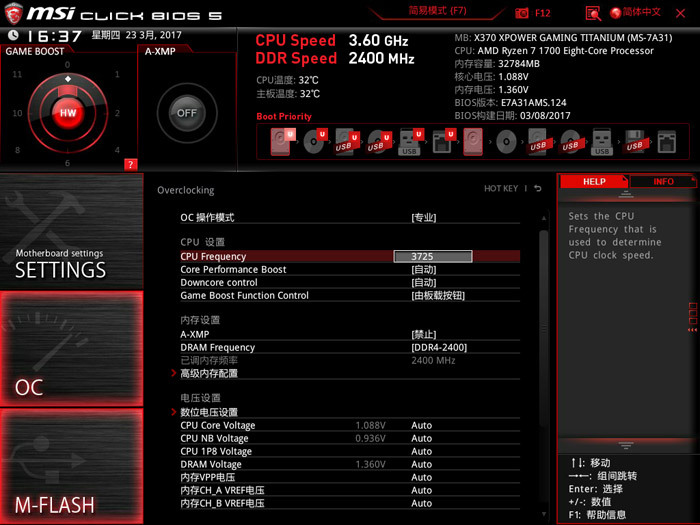Image resolution: width=700 pixels, height=525 pixels.
Task: Select the UEFI CD/DVD boot device icon
Action: (x=315, y=142)
